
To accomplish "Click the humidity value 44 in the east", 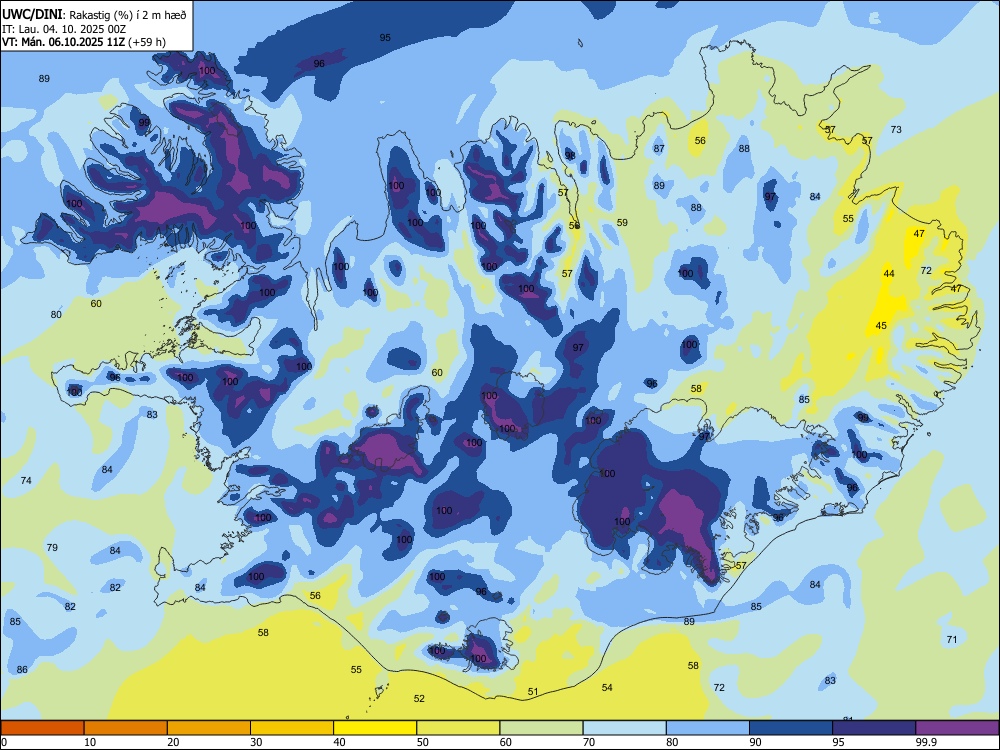I will 889,274.
